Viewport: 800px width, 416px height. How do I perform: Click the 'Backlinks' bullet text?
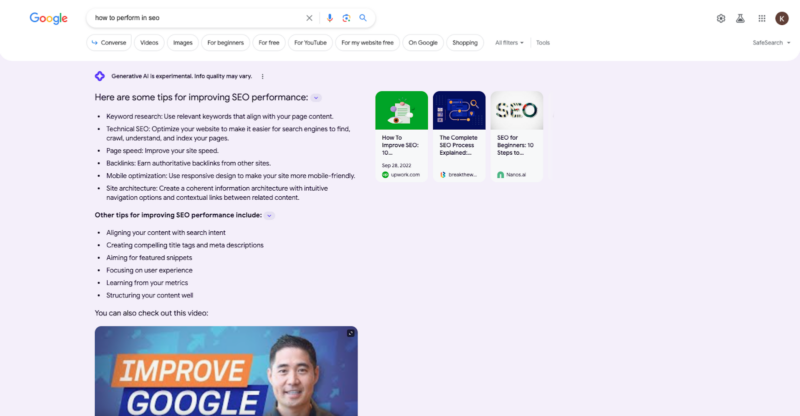tap(188, 163)
